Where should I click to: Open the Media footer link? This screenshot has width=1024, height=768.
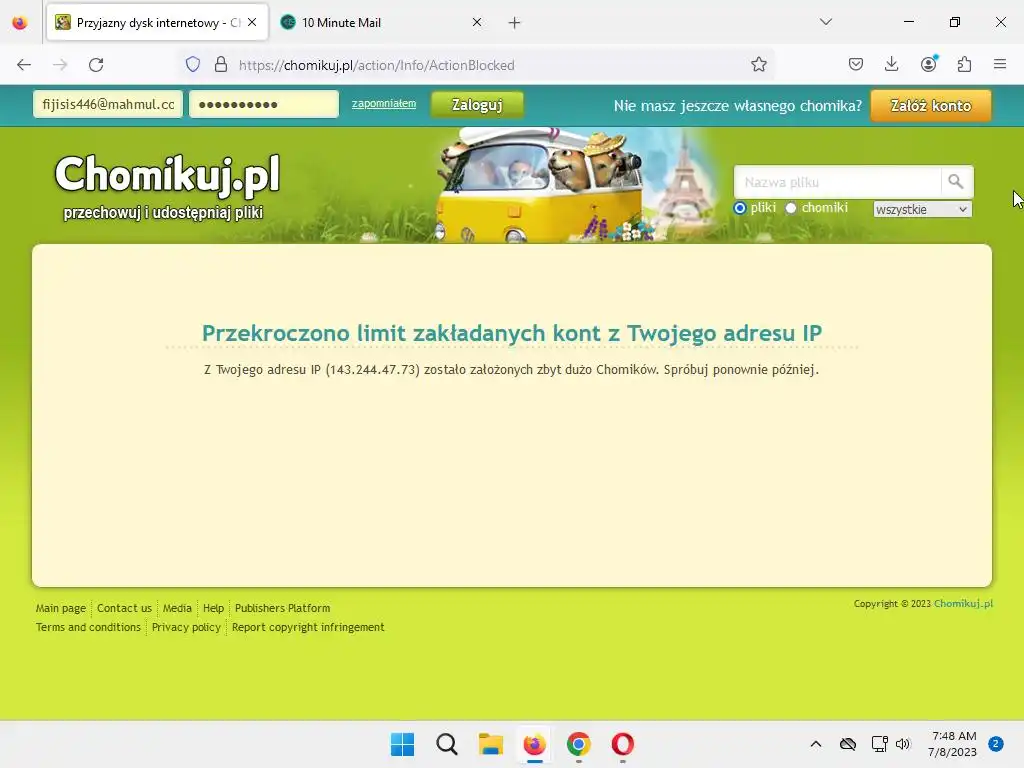[177, 608]
